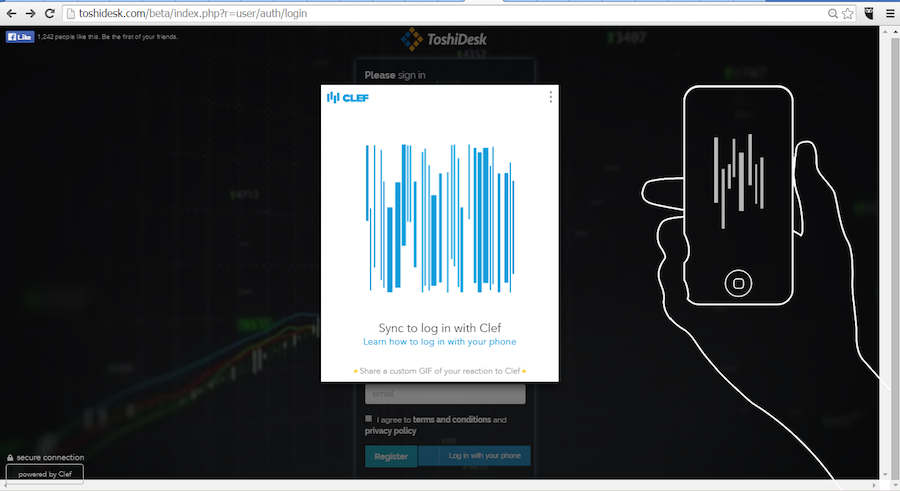
Task: Click the Clef logo in the popup
Action: click(x=348, y=98)
